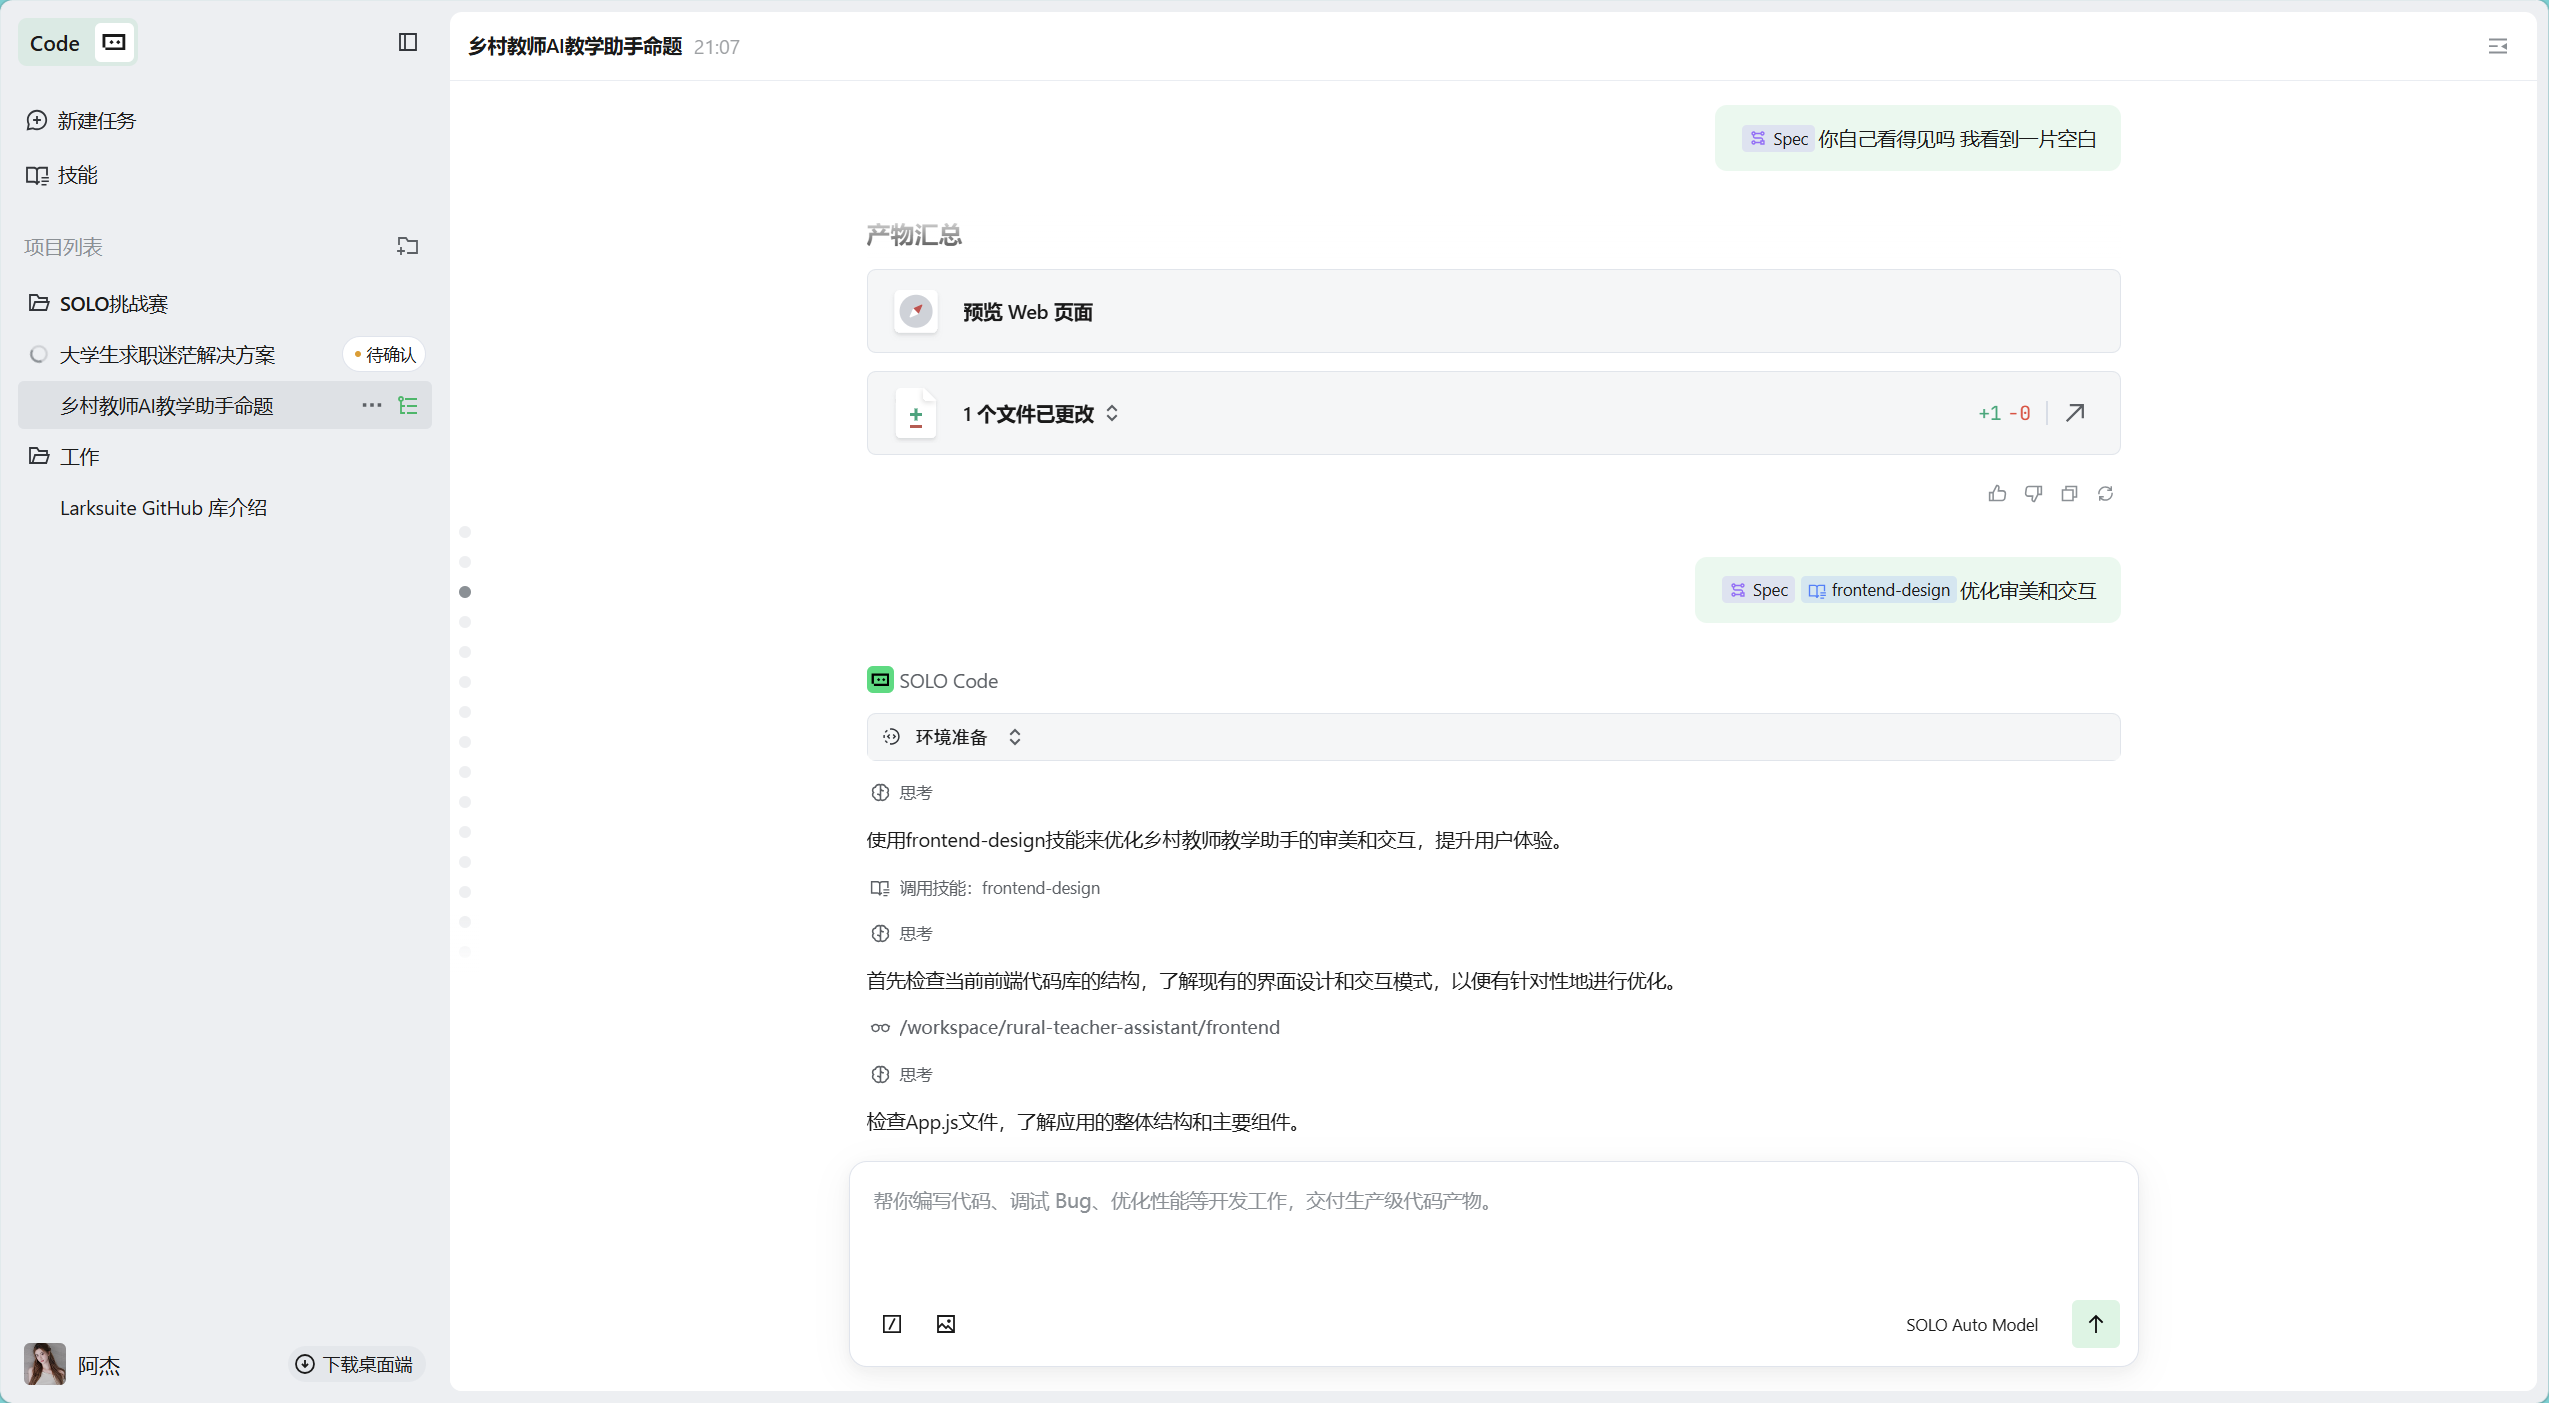The width and height of the screenshot is (2549, 1403).
Task: Expand the 1个文件已更改 file list
Action: 1112,413
